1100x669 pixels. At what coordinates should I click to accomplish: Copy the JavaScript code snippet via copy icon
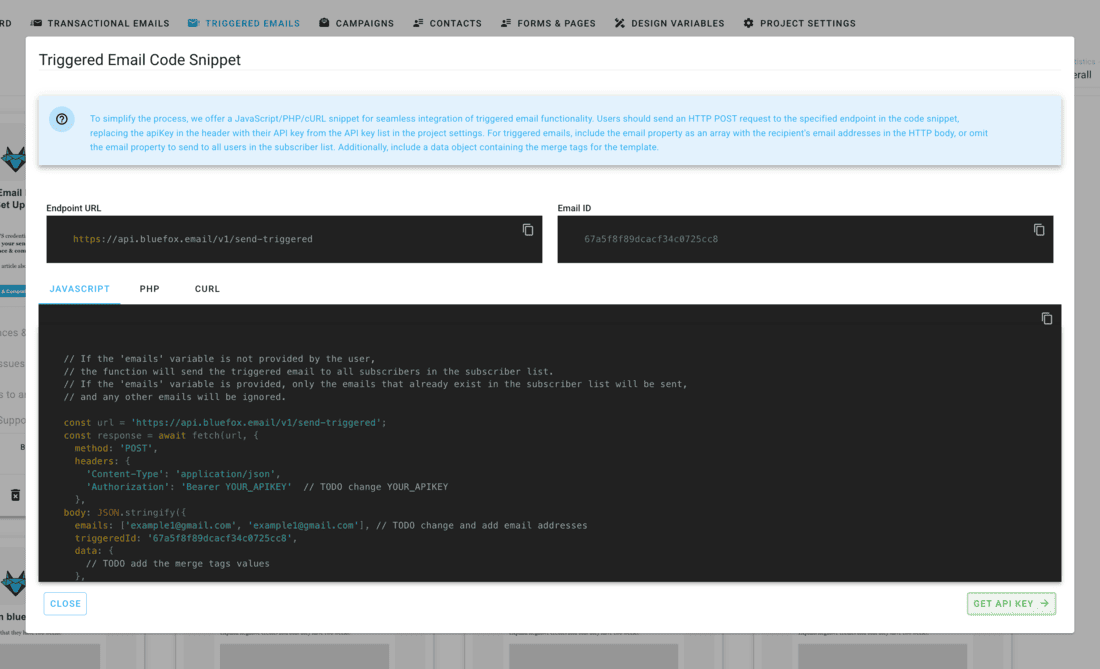tap(1047, 319)
